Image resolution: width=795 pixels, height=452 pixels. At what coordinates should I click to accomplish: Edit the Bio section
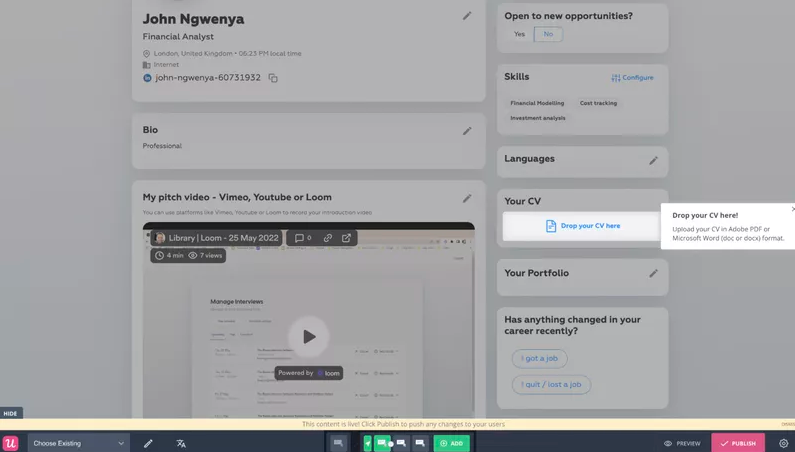467,131
